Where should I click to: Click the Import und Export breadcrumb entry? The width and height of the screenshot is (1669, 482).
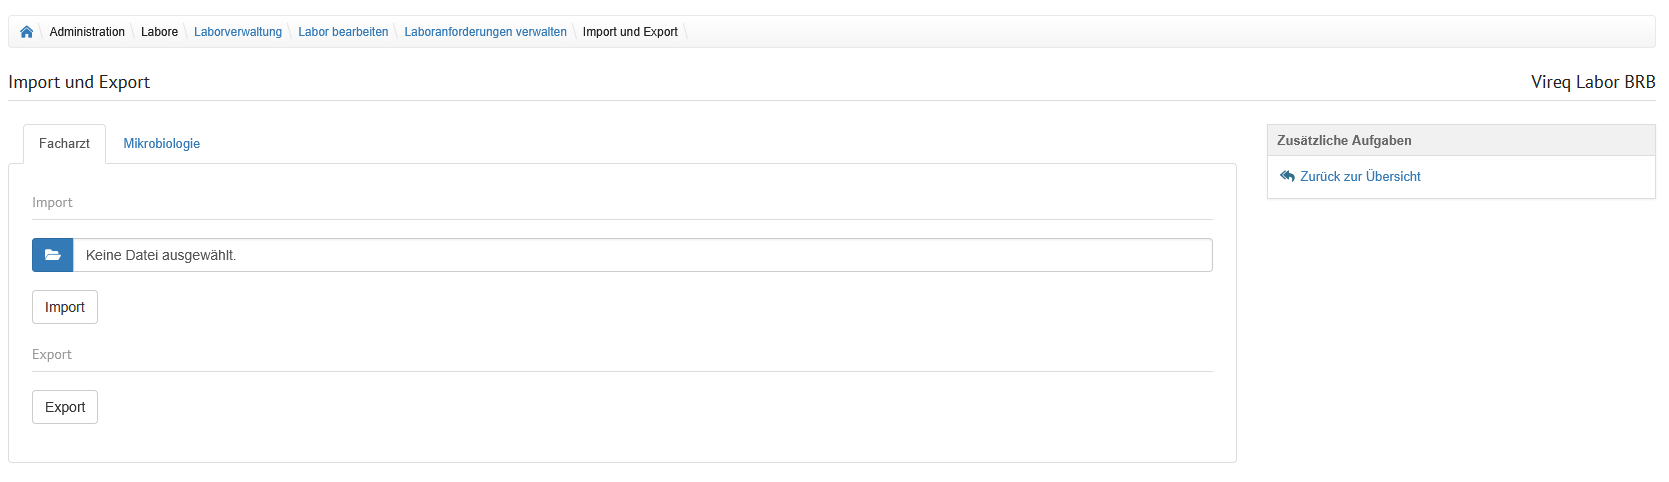[630, 32]
